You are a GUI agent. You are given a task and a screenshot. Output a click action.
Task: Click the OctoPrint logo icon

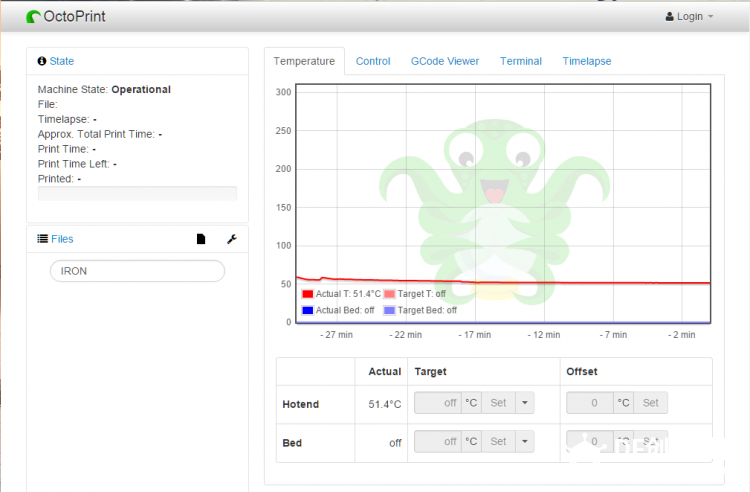pos(33,17)
